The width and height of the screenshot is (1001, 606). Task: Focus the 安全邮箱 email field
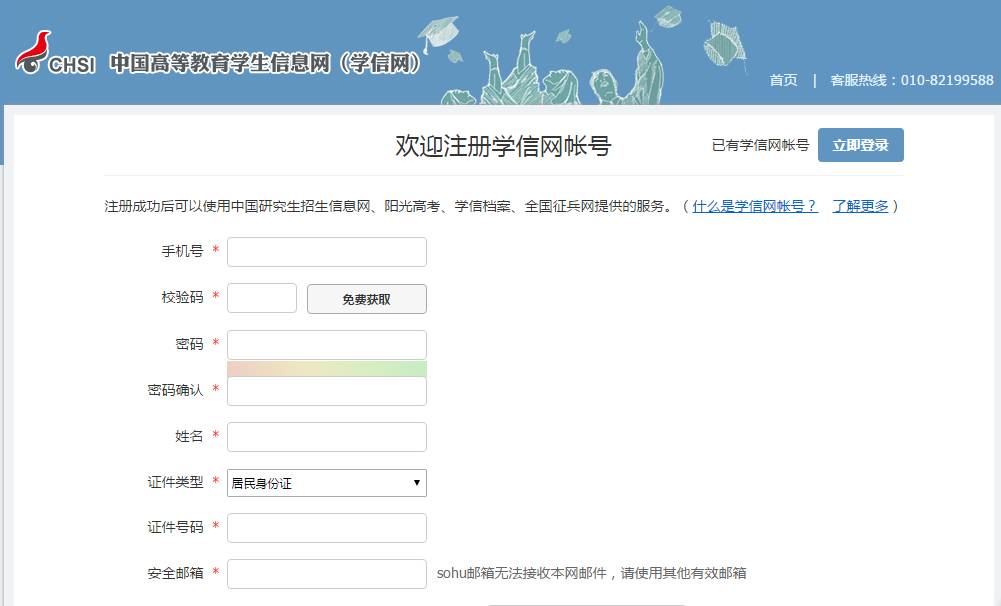(x=327, y=574)
